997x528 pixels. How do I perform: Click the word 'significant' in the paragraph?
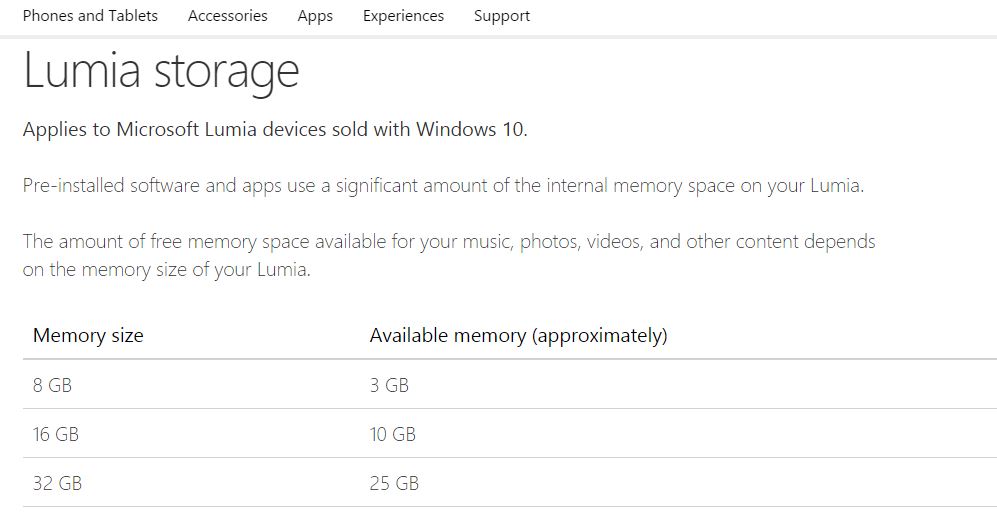[376, 186]
